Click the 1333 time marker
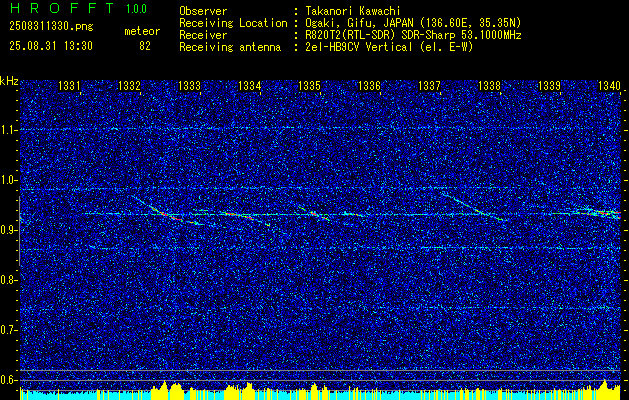Viewport: 629px width, 400px height. 189,85
